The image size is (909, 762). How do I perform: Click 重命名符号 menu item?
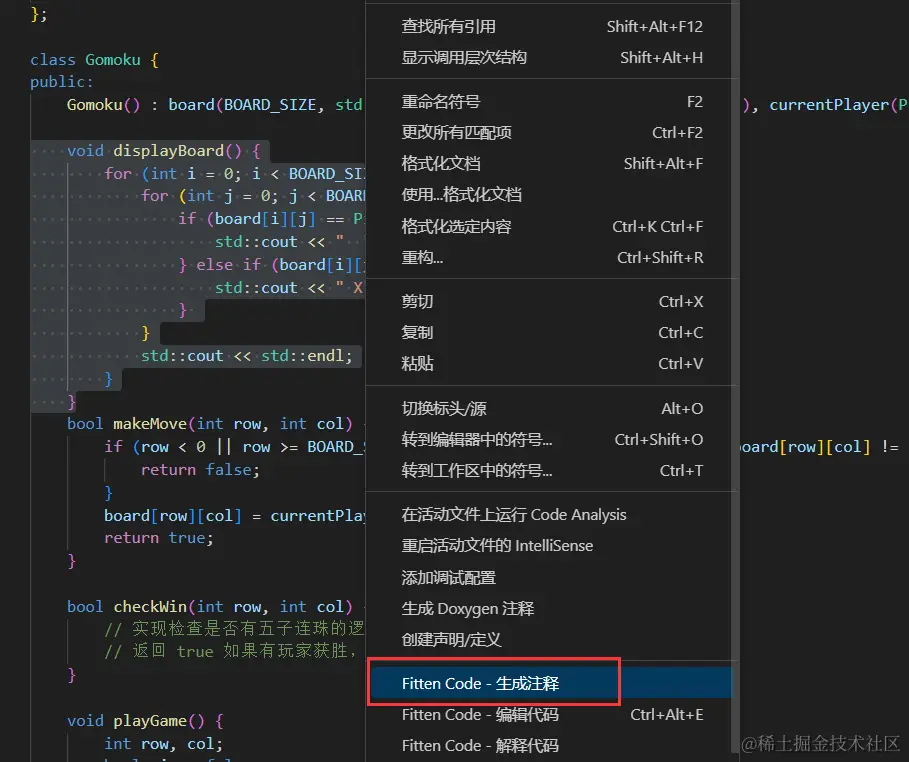pos(551,102)
